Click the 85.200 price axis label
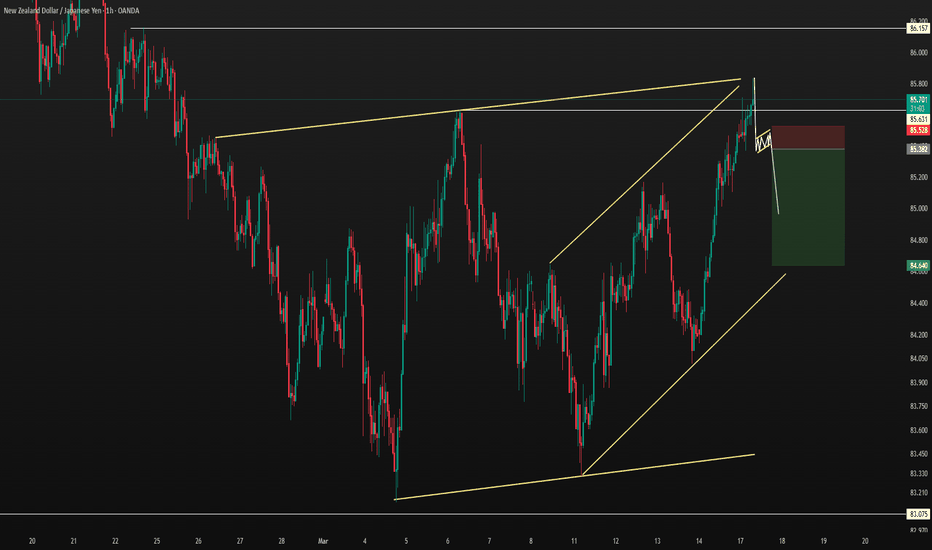The width and height of the screenshot is (932, 550). click(918, 177)
